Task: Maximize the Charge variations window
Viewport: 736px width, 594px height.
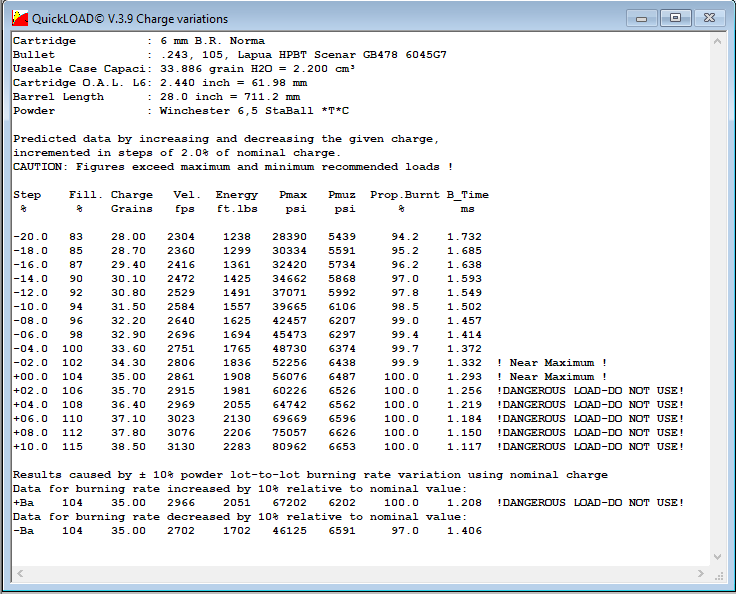Action: pyautogui.click(x=676, y=17)
